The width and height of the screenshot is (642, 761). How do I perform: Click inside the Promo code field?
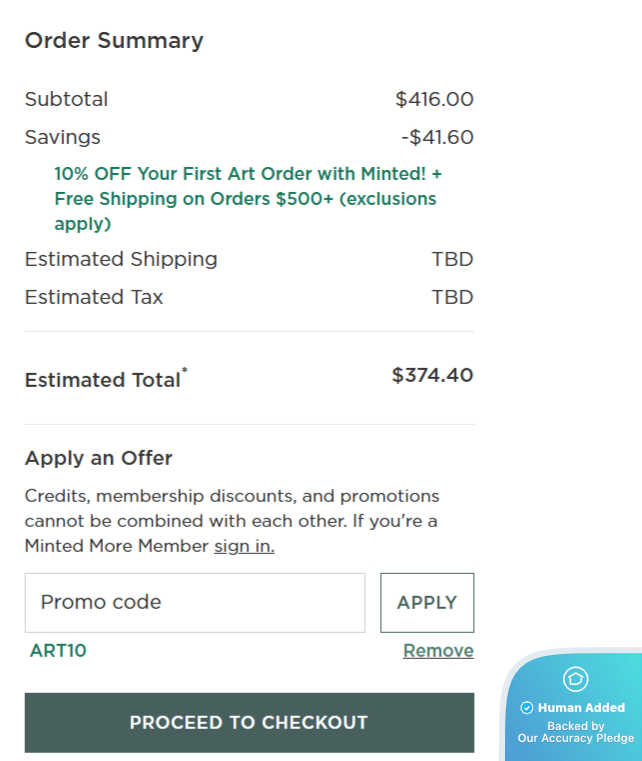tap(195, 603)
